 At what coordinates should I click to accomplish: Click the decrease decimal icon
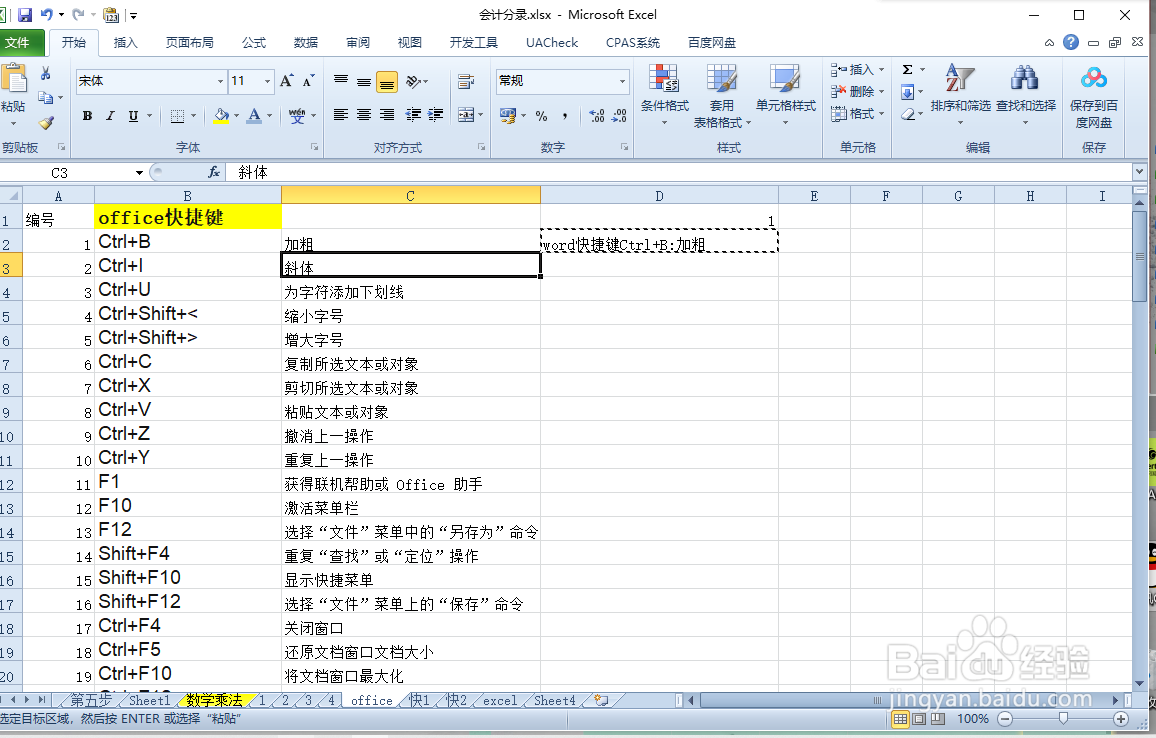click(619, 116)
